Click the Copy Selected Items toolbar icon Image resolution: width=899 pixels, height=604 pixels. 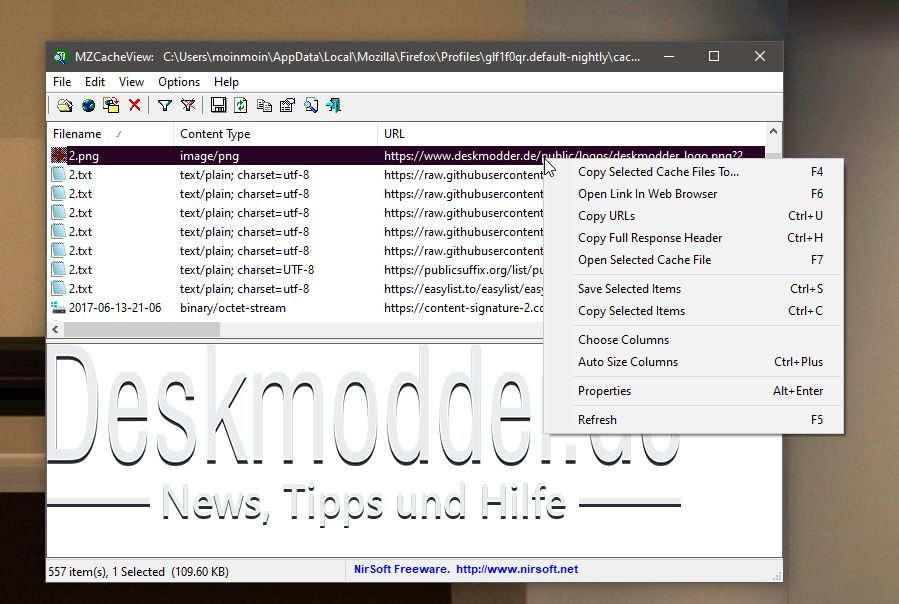click(x=264, y=106)
